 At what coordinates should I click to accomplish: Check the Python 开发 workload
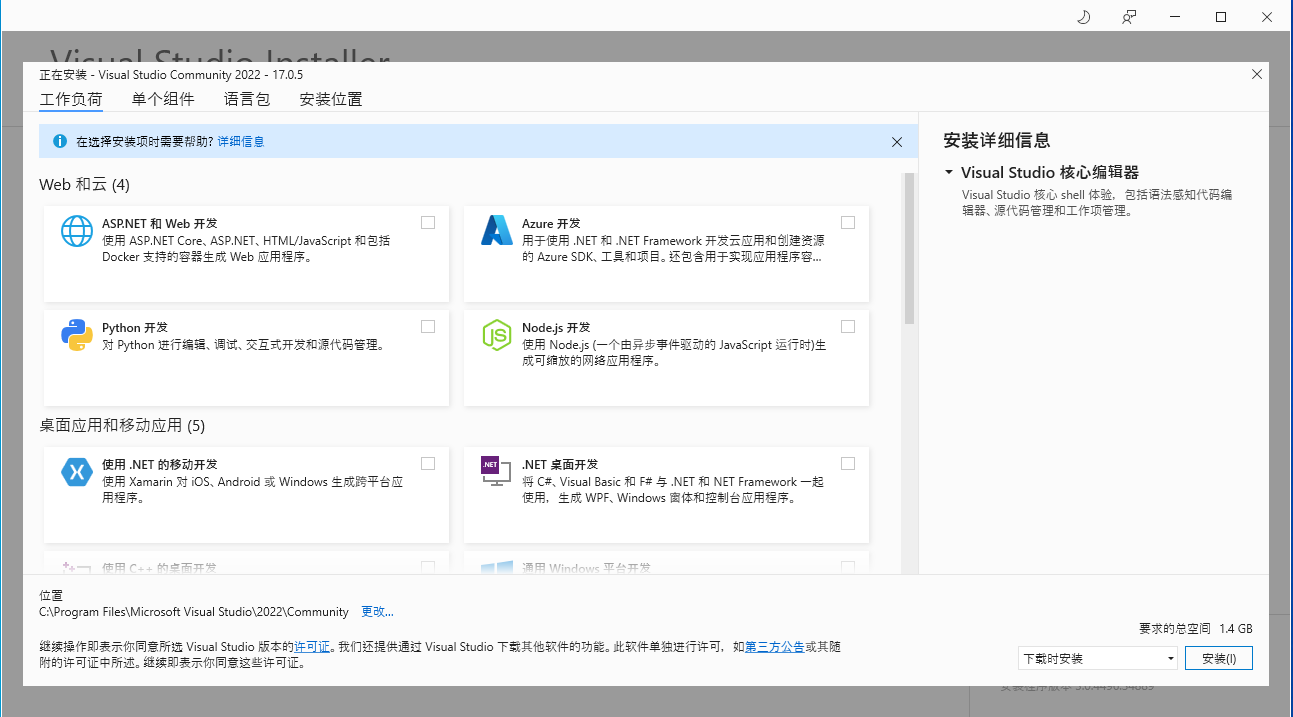(x=428, y=326)
